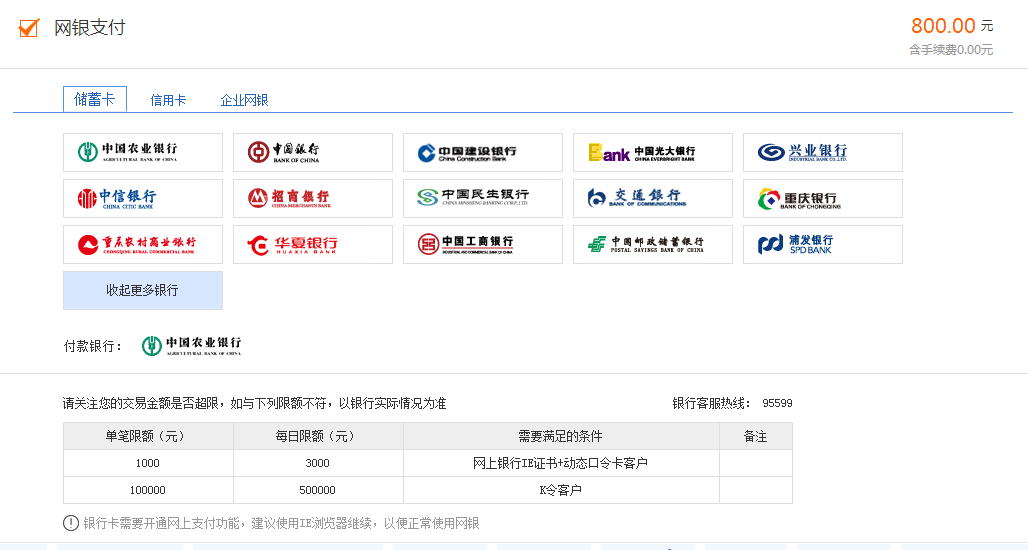
Task: Toggle the 网银支付 checkbox
Action: click(29, 28)
